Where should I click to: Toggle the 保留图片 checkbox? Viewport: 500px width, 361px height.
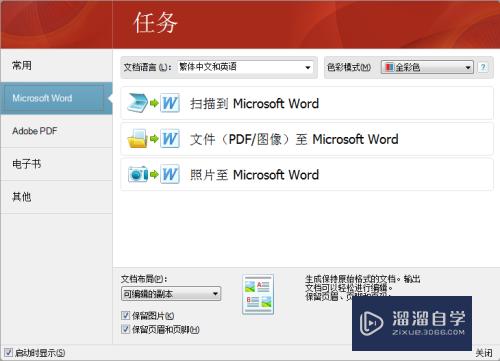[125, 315]
